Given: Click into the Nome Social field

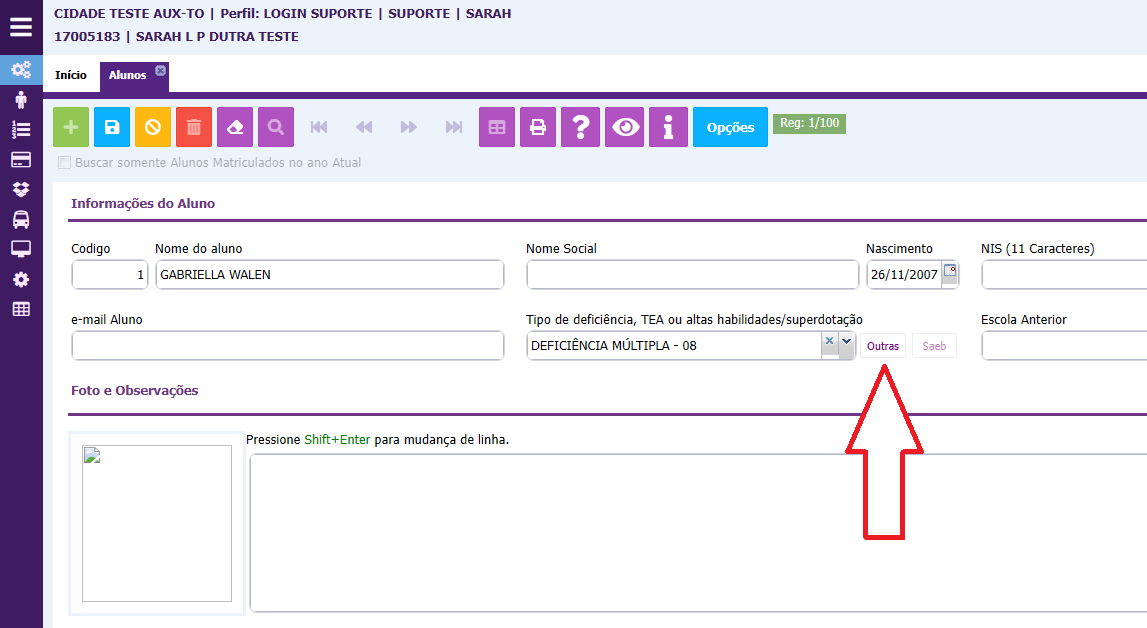Looking at the screenshot, I should pos(692,275).
